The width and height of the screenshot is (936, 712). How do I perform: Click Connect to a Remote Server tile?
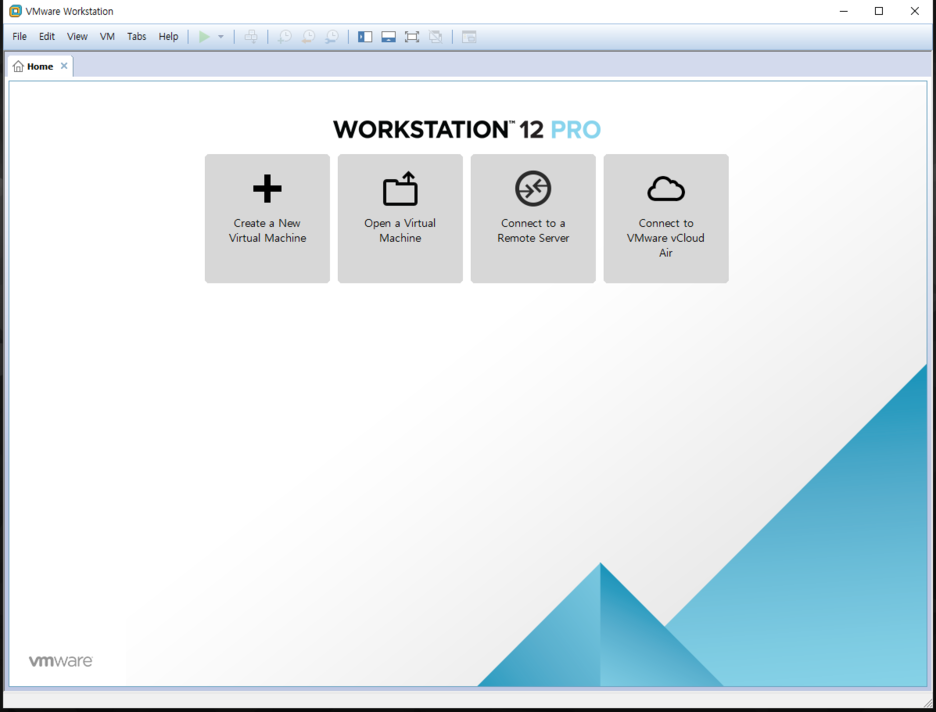533,218
